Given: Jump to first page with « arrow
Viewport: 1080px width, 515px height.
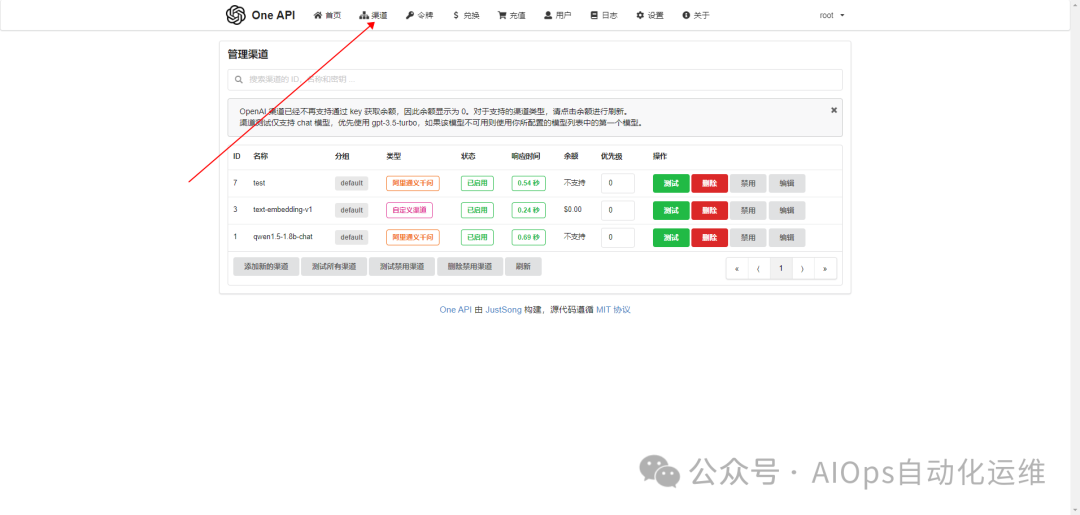Looking at the screenshot, I should pyautogui.click(x=737, y=269).
